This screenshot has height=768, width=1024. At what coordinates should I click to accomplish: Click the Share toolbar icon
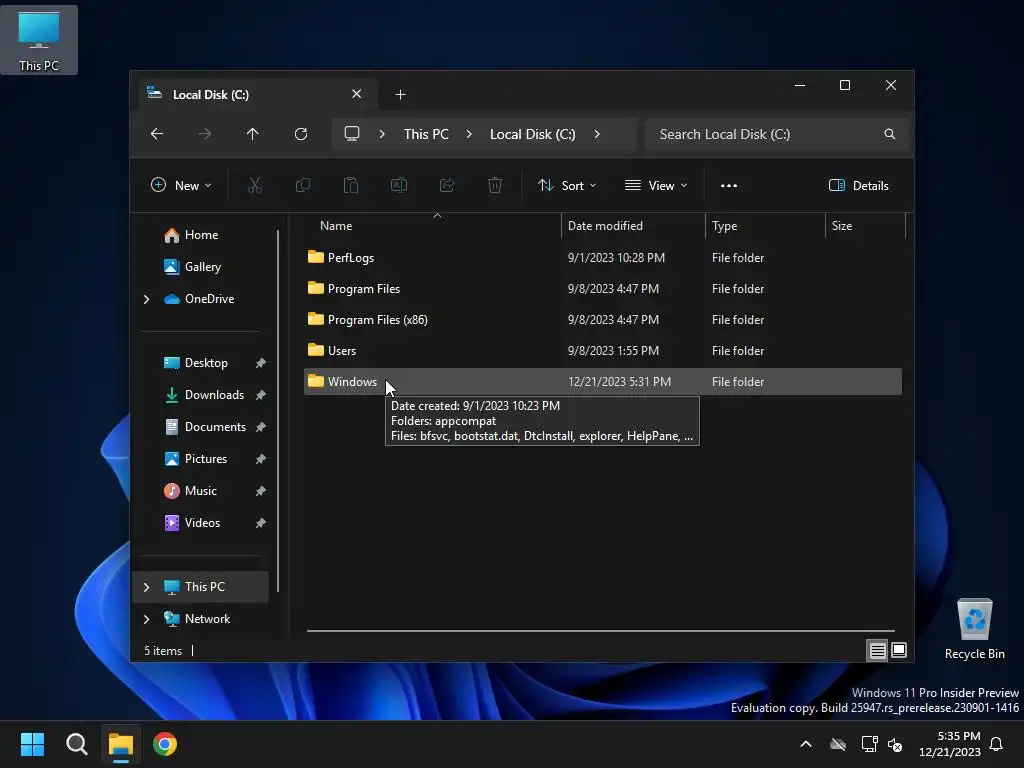tap(447, 185)
